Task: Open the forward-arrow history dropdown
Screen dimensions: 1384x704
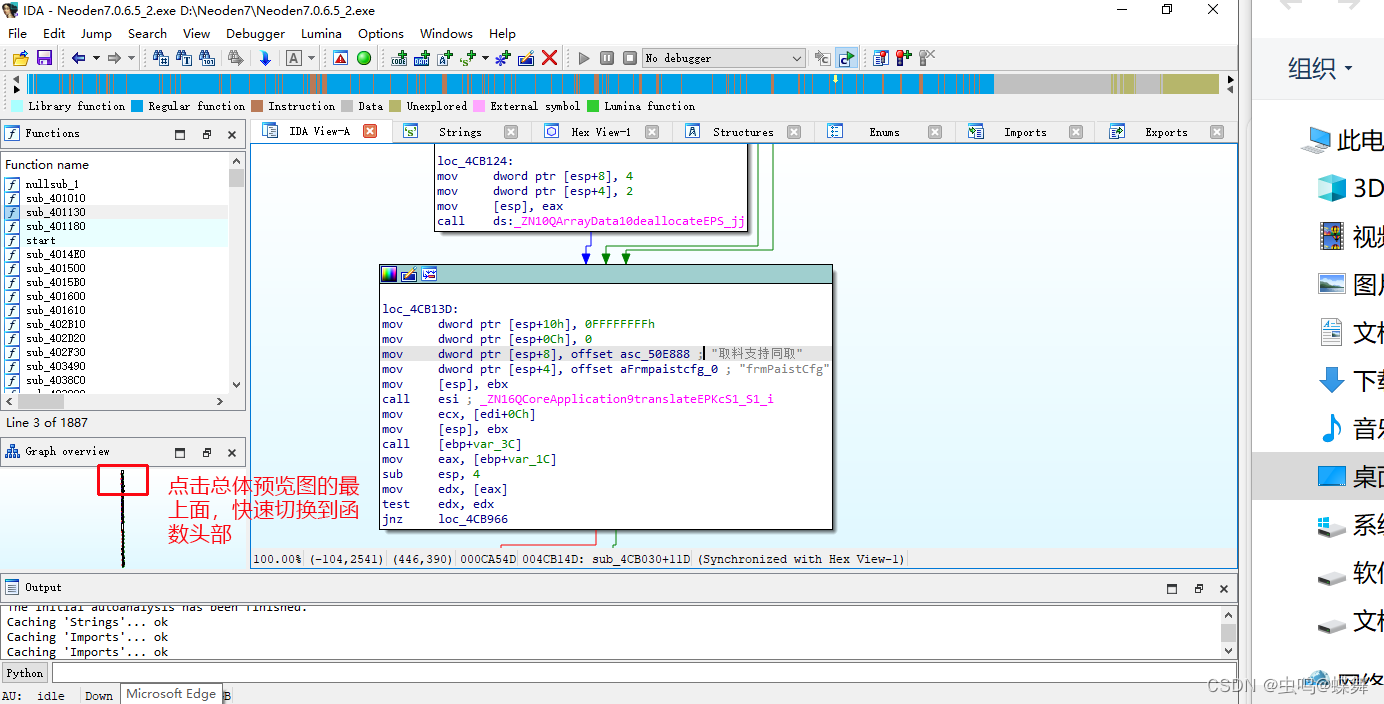Action: pyautogui.click(x=131, y=58)
